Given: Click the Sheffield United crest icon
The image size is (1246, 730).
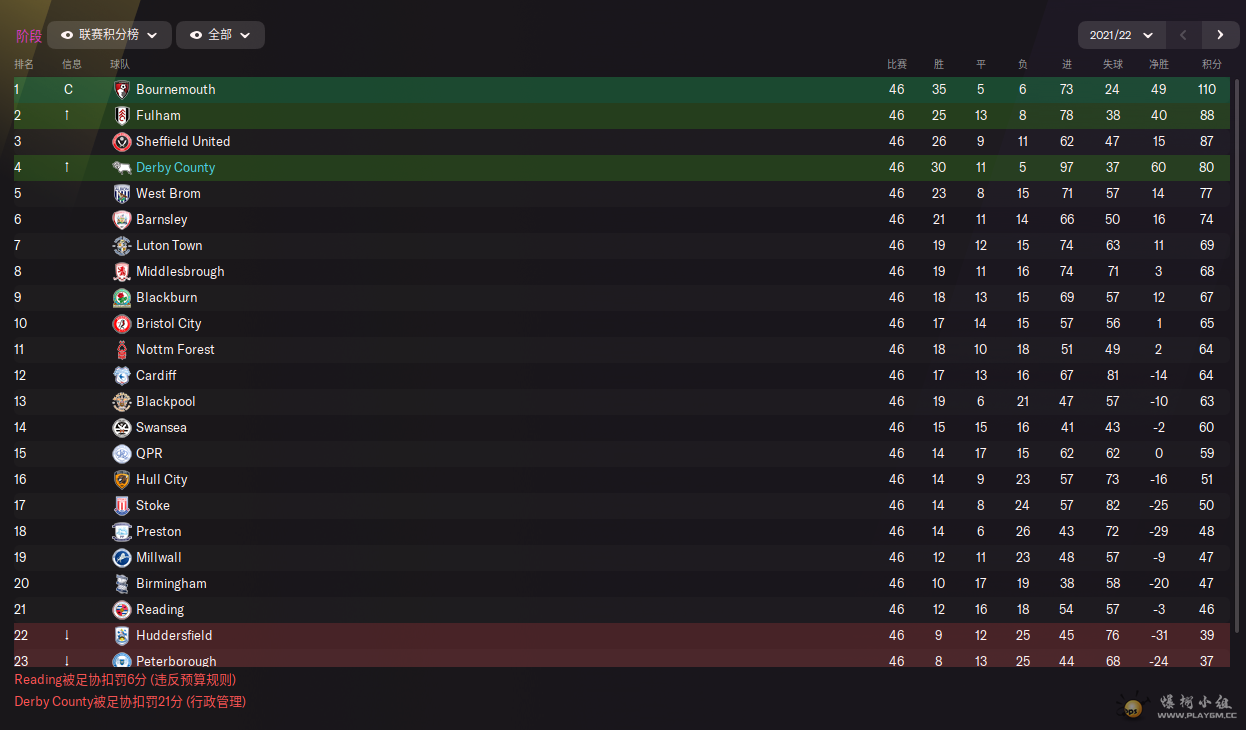Looking at the screenshot, I should point(122,141).
